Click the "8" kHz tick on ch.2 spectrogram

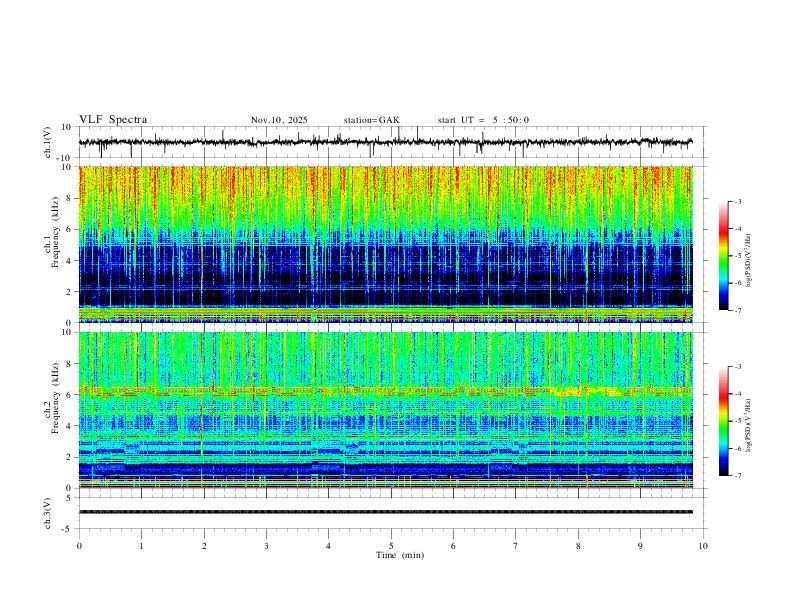tap(69, 364)
